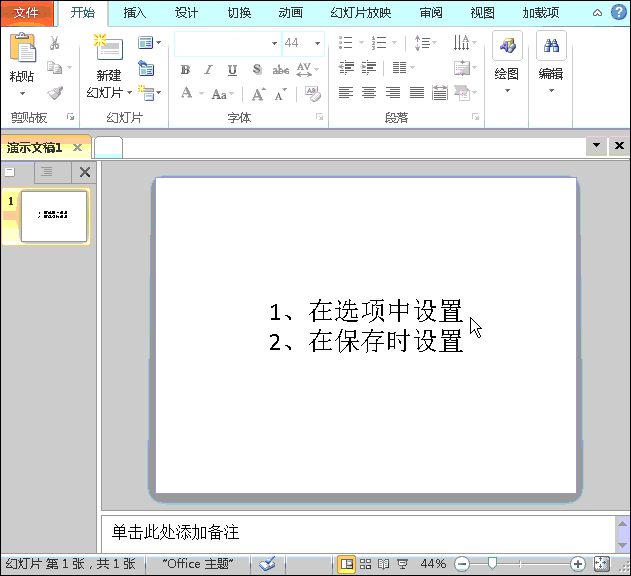
Task: Click fit slide to window icon
Action: [602, 564]
